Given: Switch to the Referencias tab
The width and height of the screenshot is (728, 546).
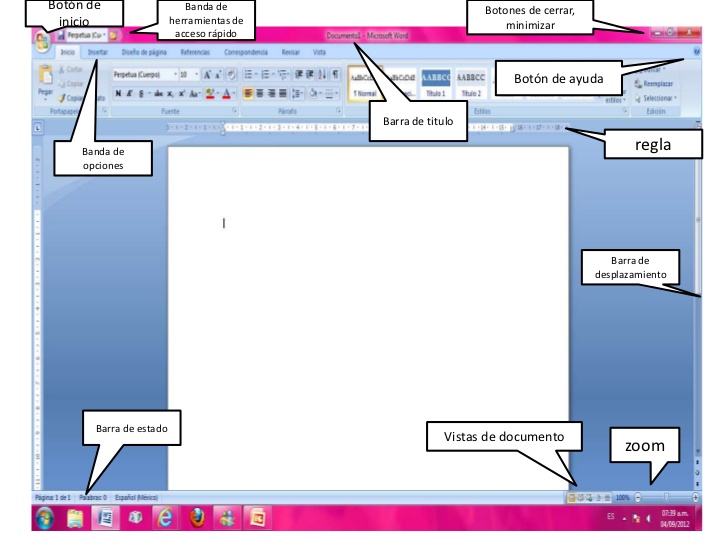Looking at the screenshot, I should click(195, 52).
